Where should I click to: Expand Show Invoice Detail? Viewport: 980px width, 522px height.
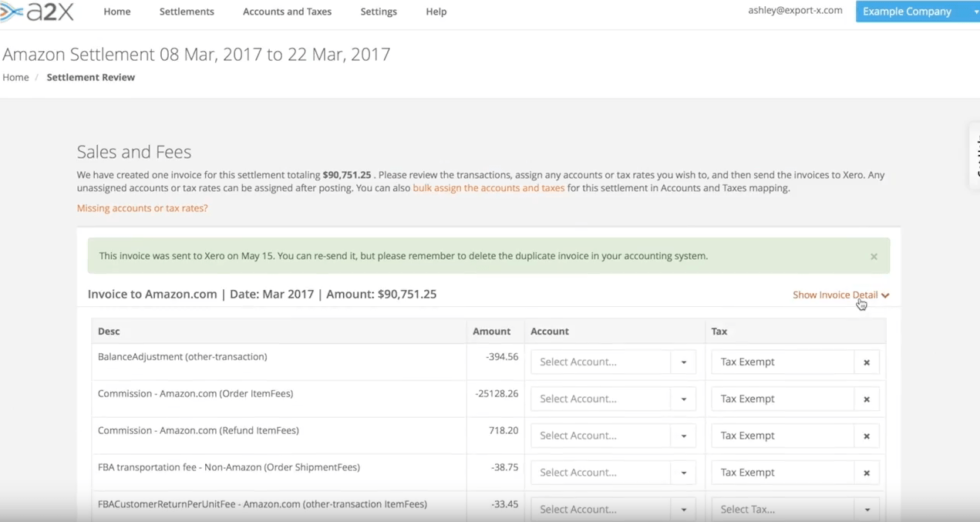841,294
